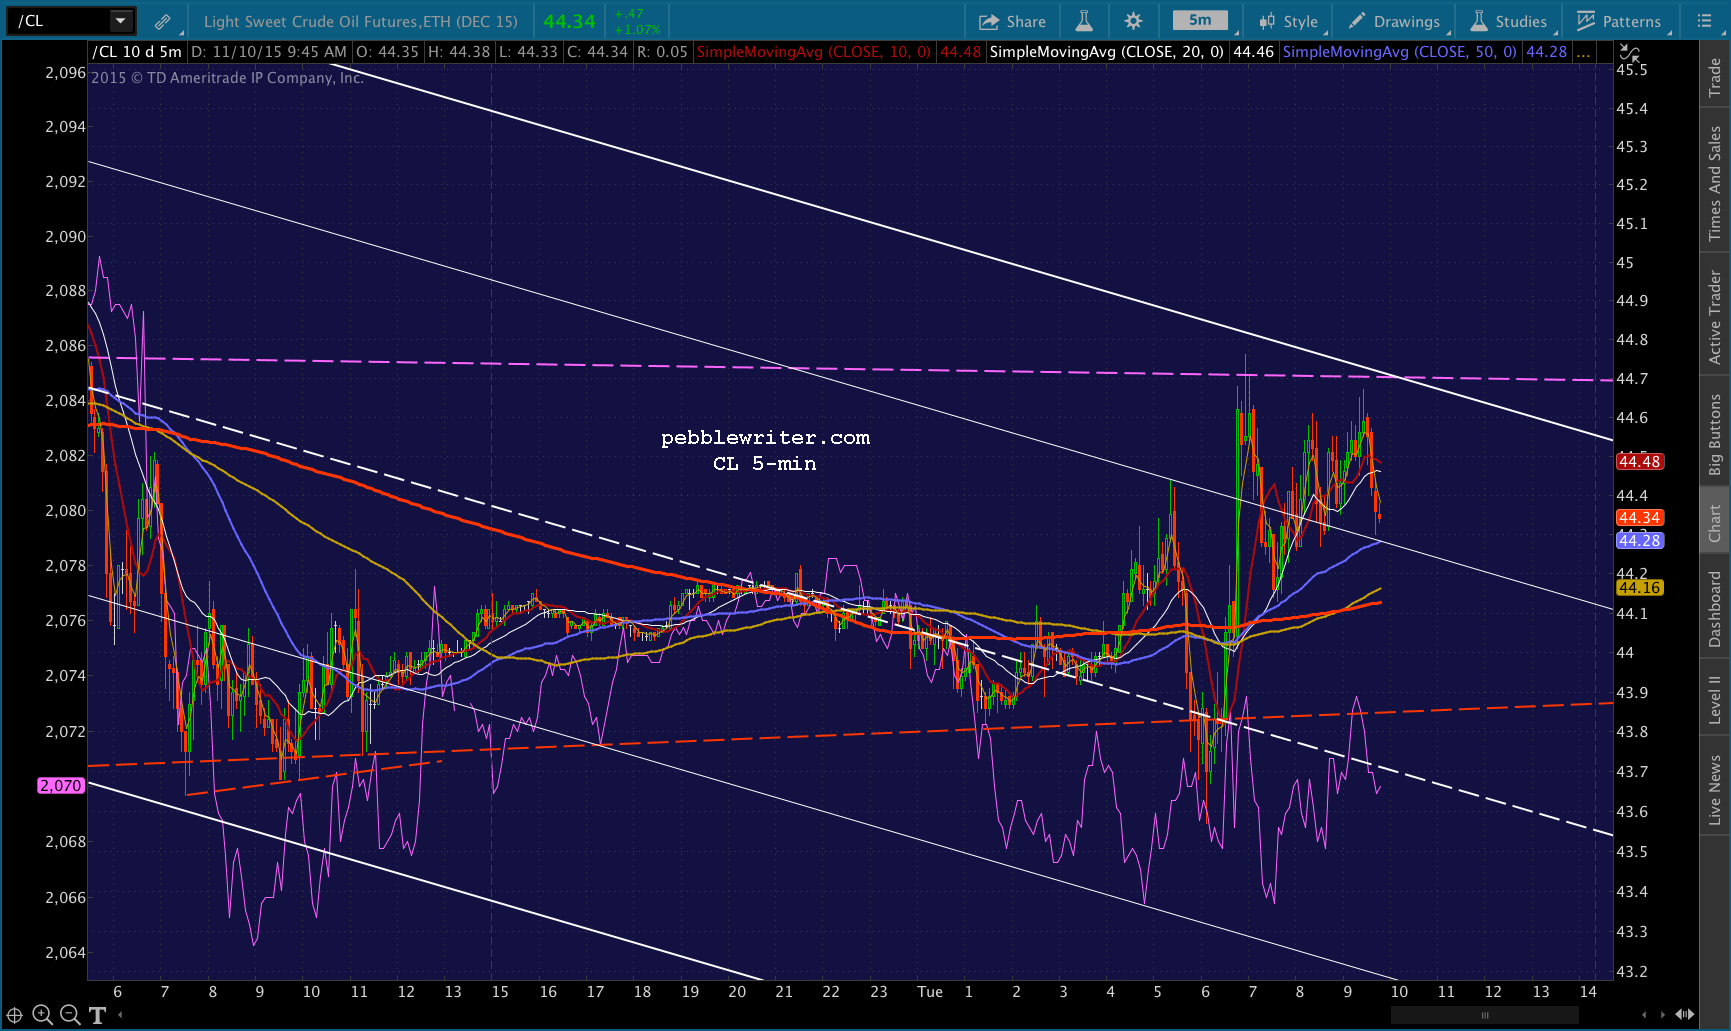
Task: Click the zoom in magnifier icon
Action: 42,1015
